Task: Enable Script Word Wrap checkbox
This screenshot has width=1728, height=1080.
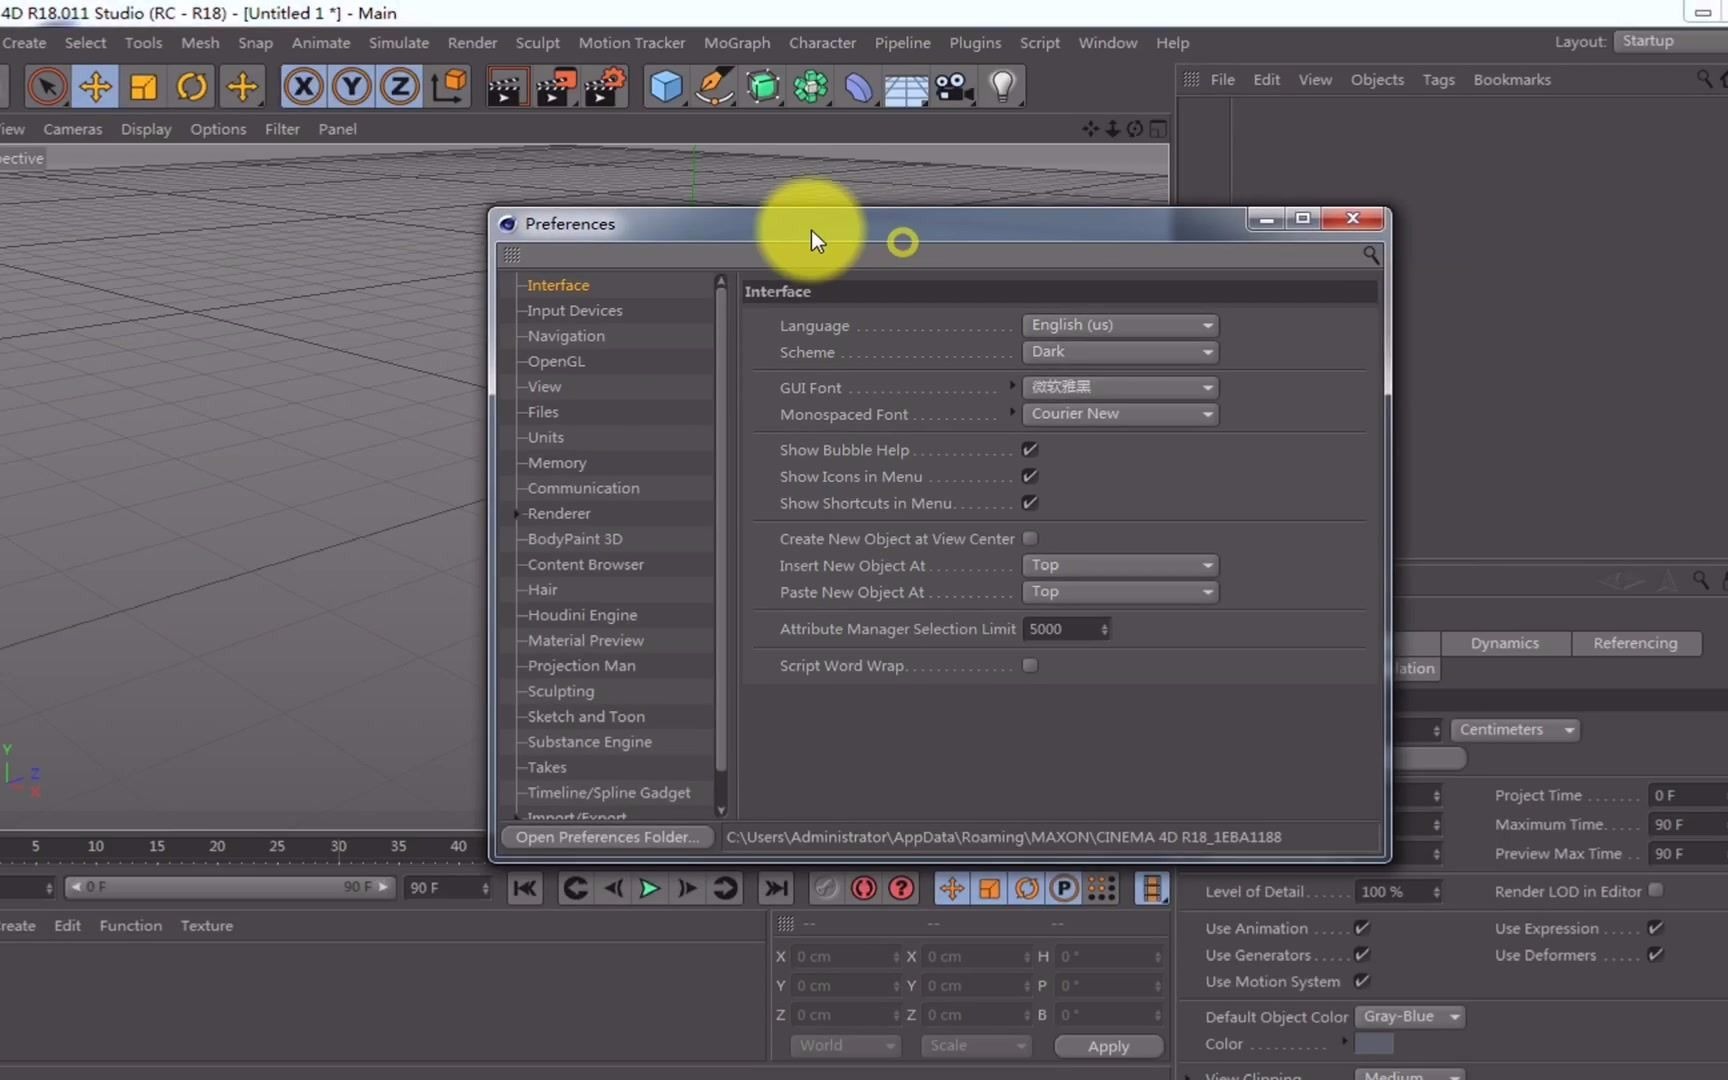Action: click(1030, 666)
